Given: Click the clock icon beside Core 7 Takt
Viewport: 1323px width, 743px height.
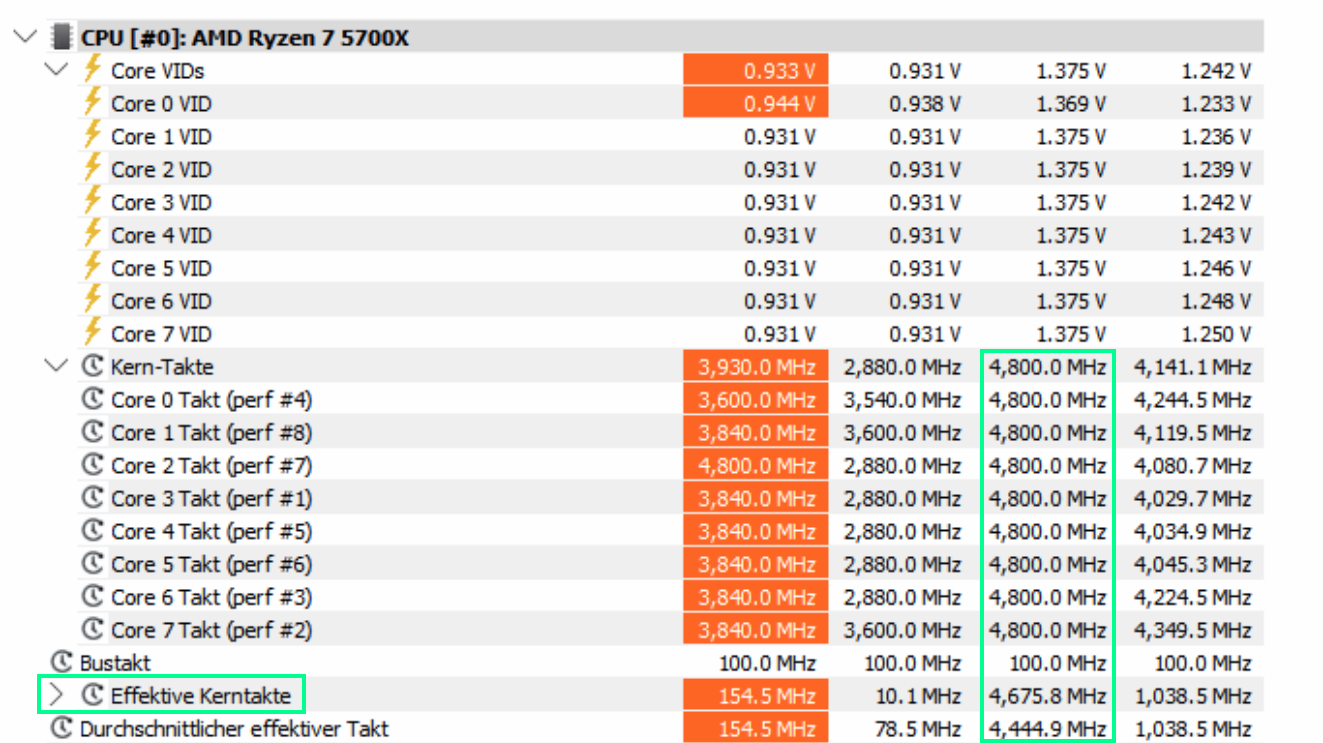Looking at the screenshot, I should (x=93, y=629).
